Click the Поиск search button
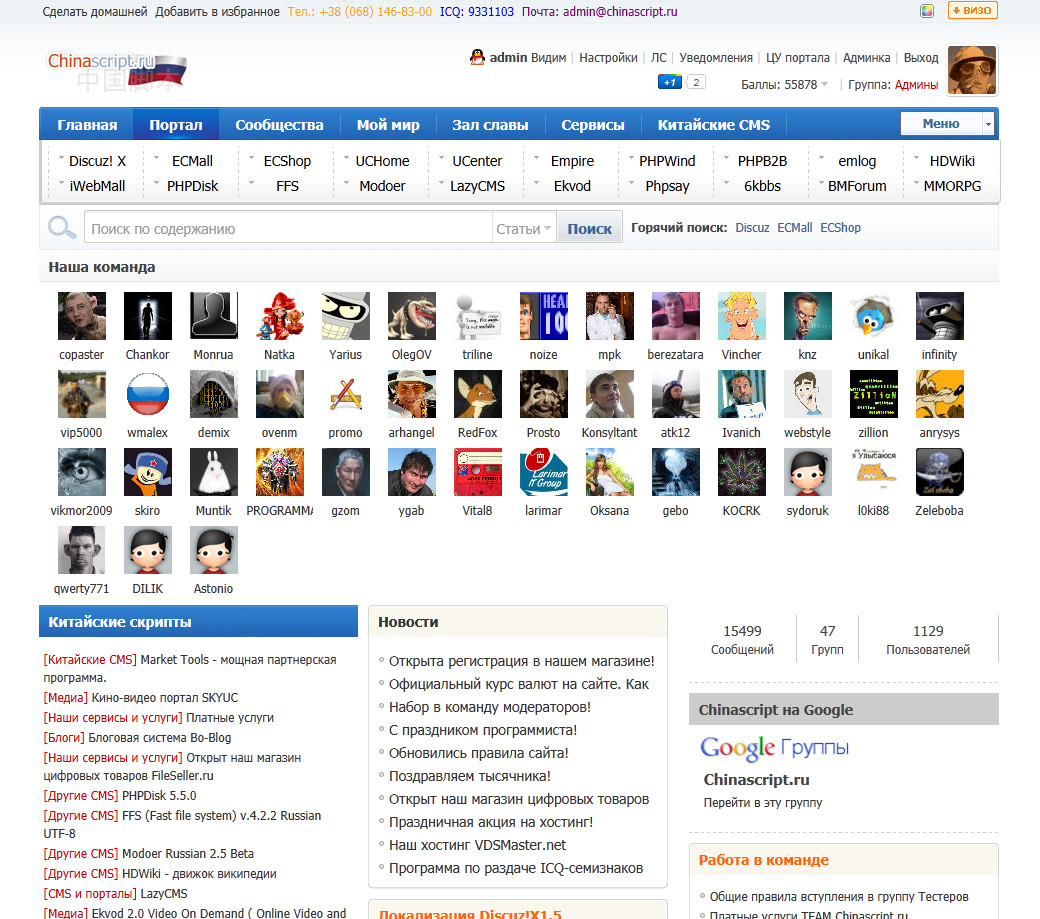Viewport: 1040px width, 919px height. point(589,229)
